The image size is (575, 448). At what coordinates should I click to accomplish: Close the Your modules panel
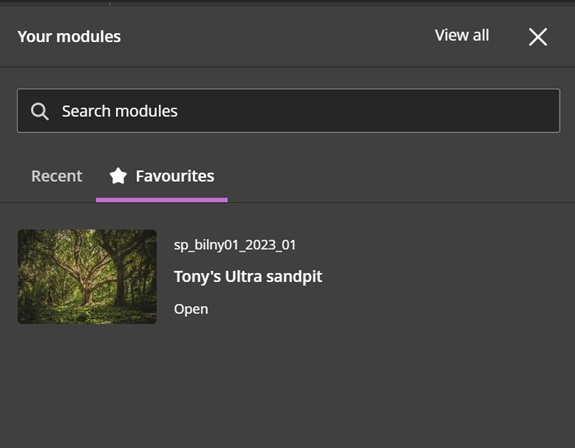(x=538, y=37)
